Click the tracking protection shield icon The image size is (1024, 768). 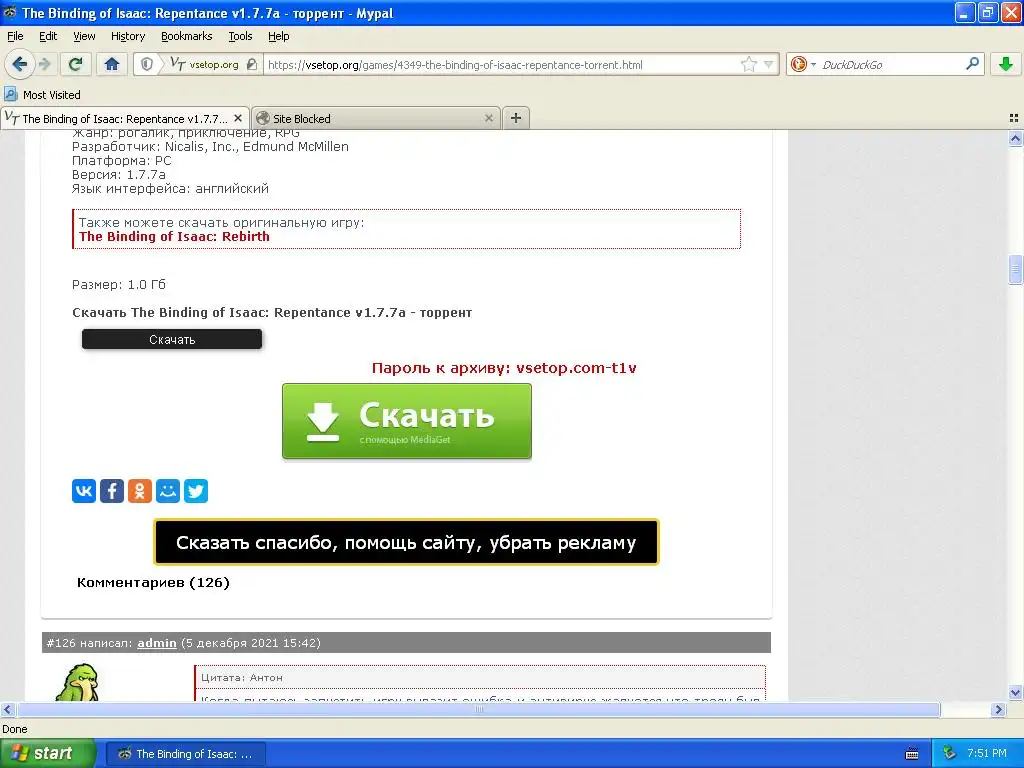(147, 64)
